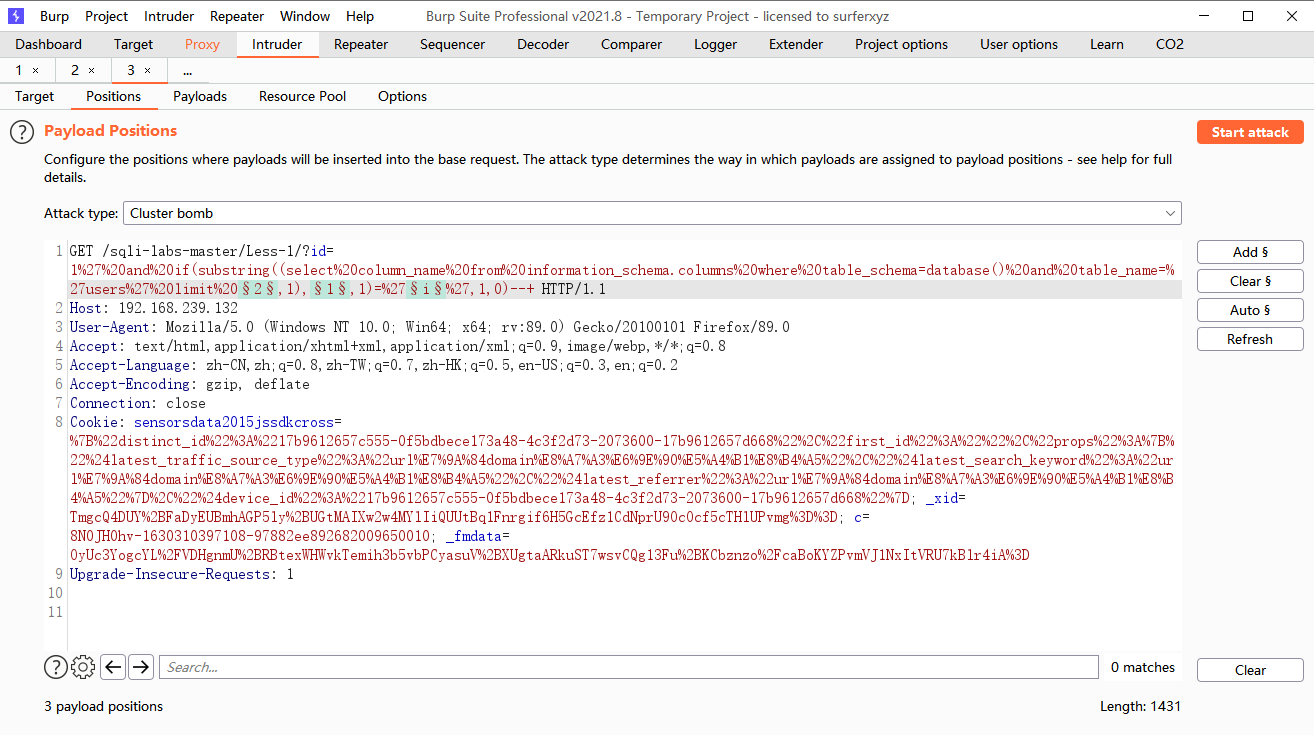Switch to the Proxy tab

click(202, 44)
